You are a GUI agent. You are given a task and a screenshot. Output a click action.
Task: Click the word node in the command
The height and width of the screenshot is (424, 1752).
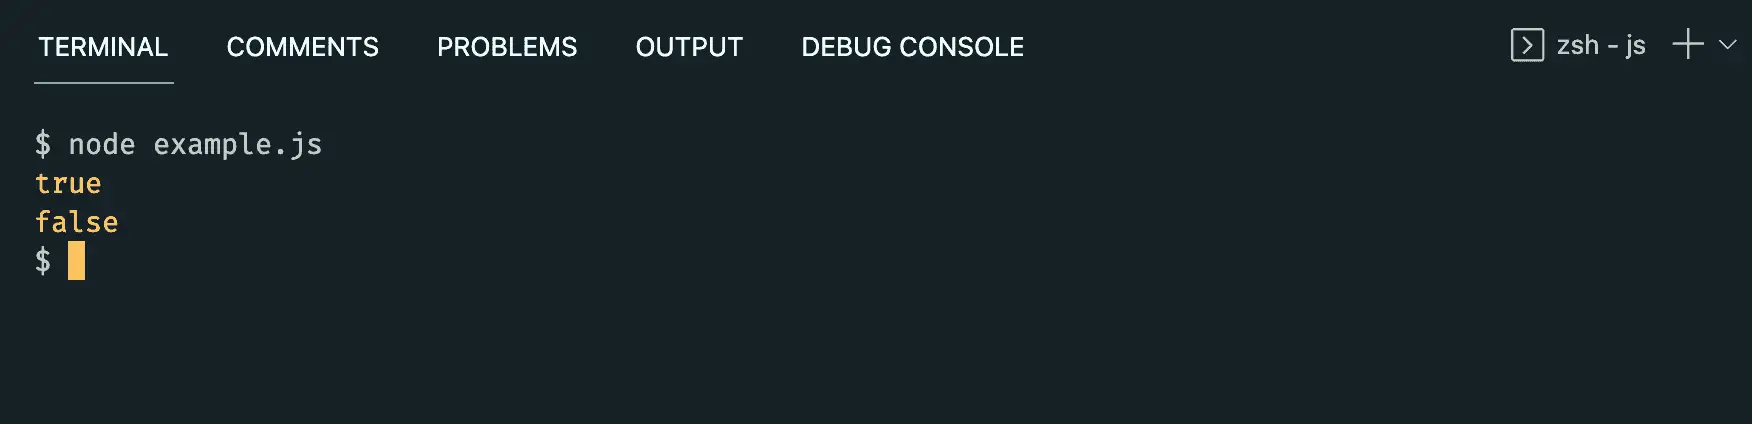tap(101, 145)
